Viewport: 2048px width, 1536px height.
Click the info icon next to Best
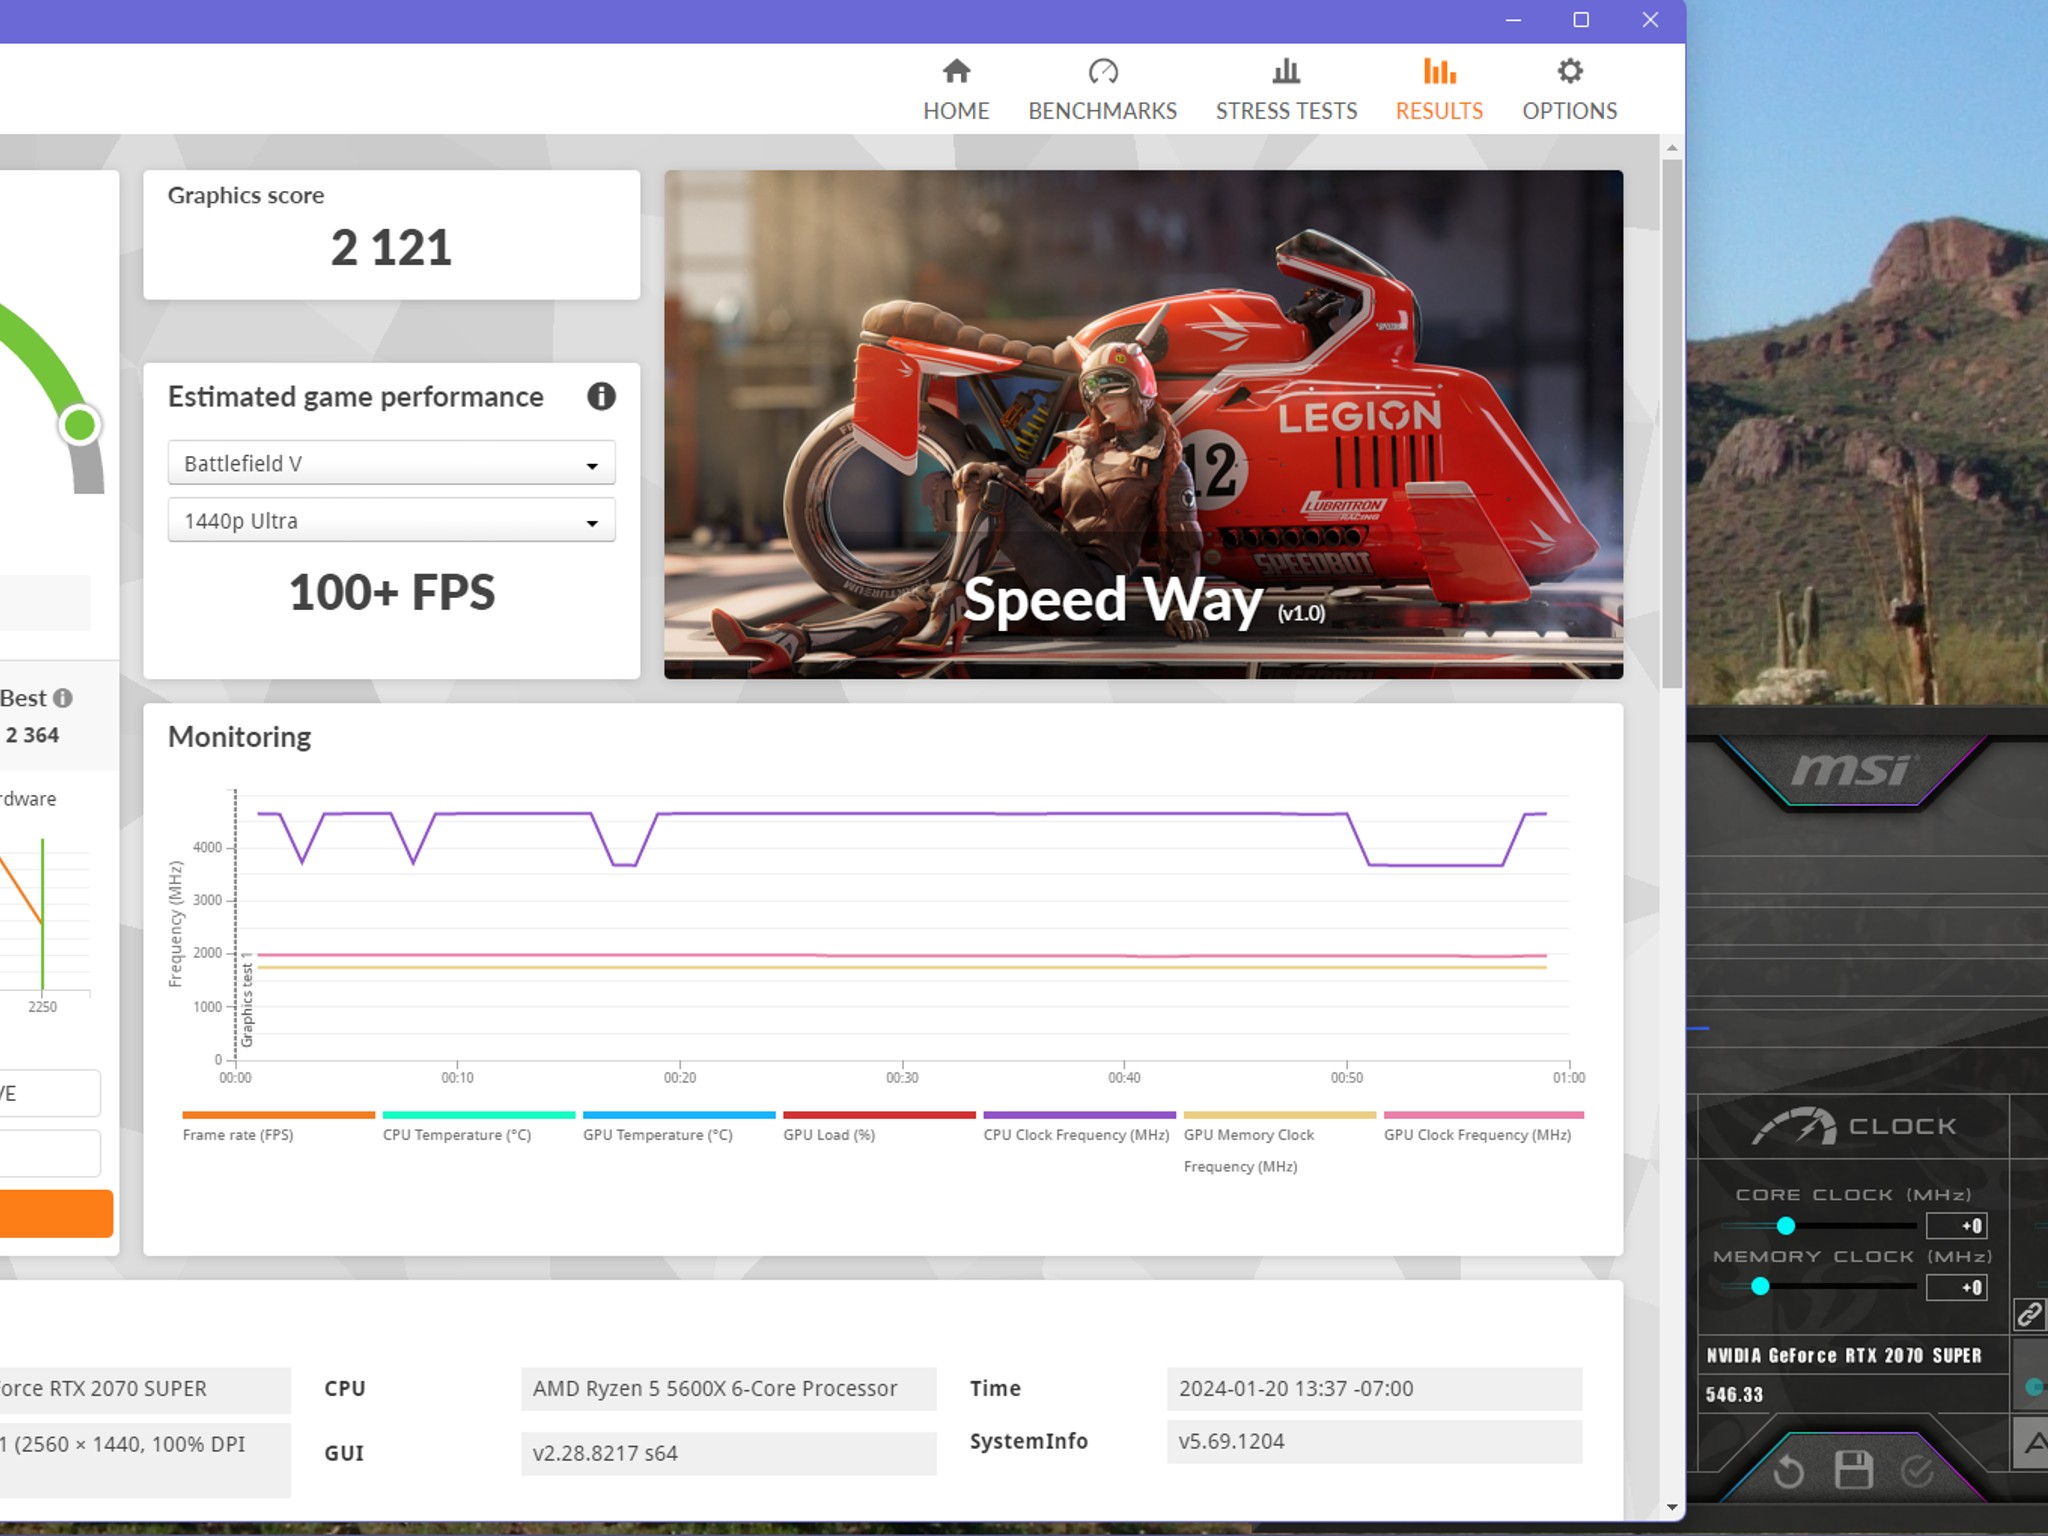pos(63,698)
